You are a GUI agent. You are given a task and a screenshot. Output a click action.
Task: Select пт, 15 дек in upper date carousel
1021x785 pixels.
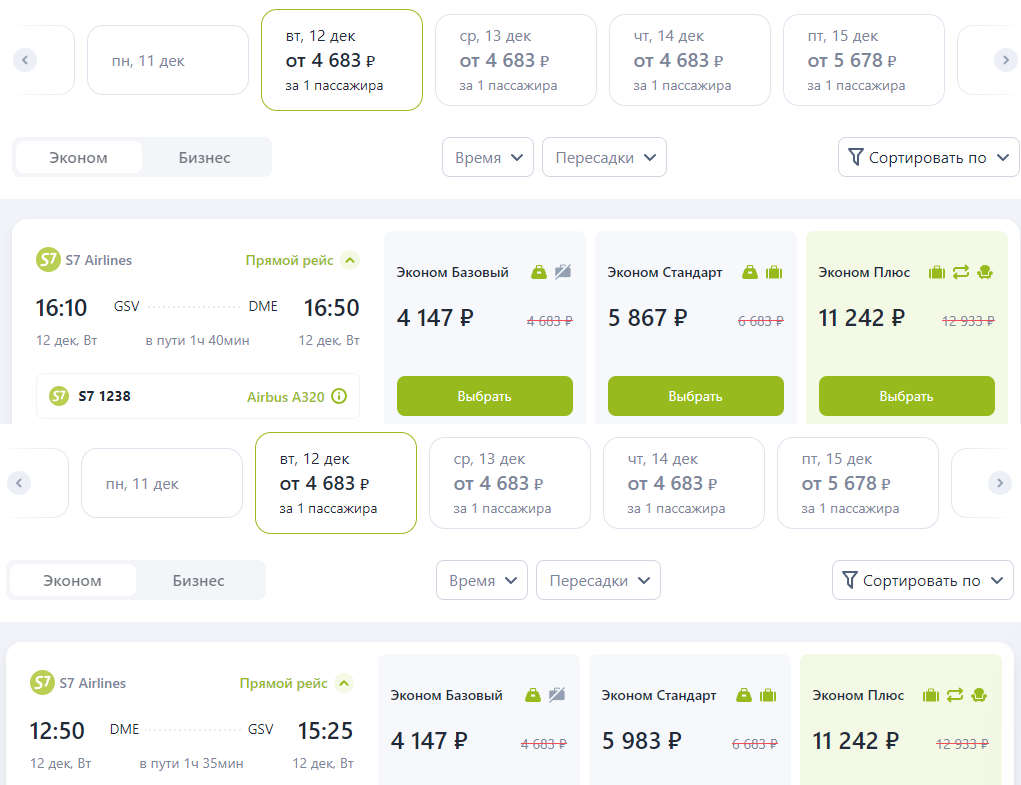pyautogui.click(x=863, y=60)
